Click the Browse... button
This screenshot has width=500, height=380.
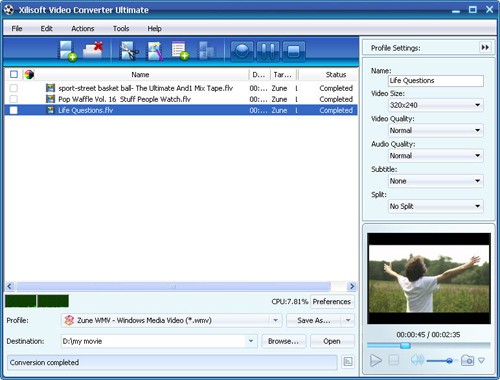tap(283, 341)
